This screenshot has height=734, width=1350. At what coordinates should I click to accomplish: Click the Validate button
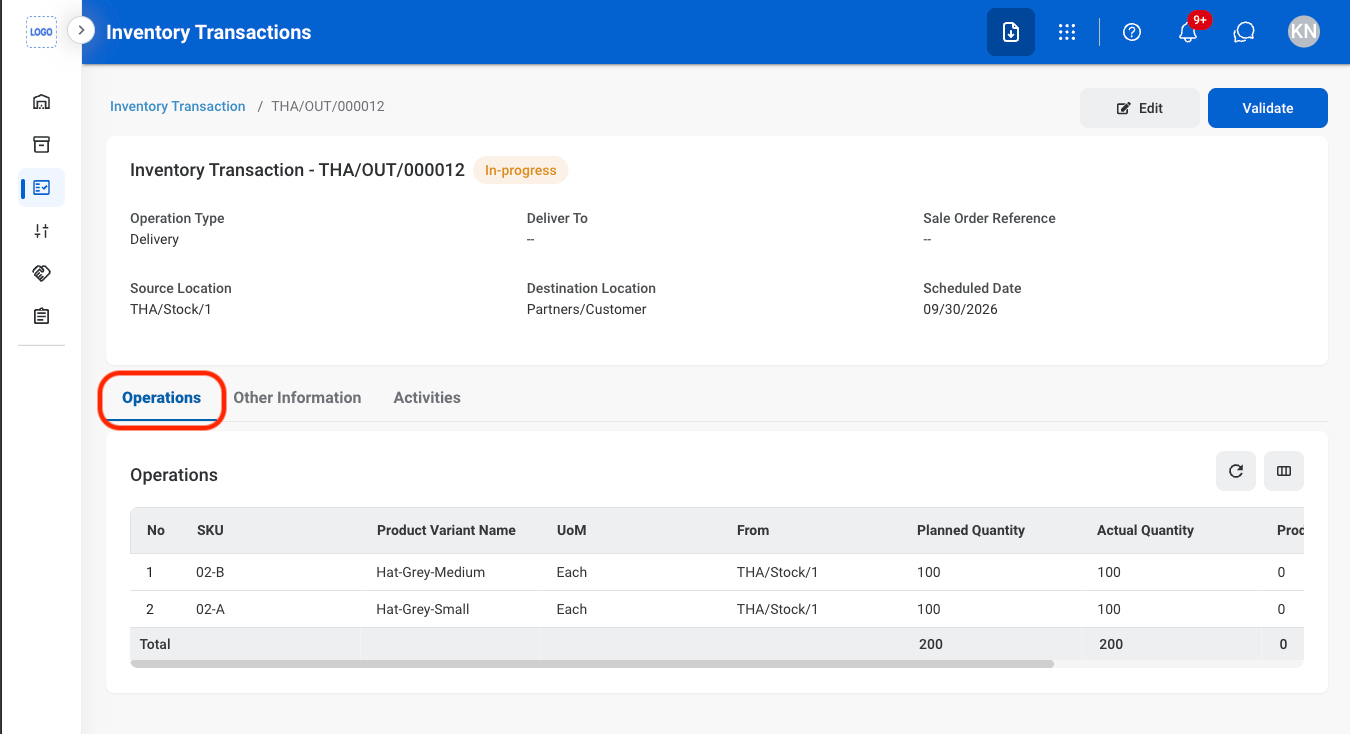(1268, 108)
